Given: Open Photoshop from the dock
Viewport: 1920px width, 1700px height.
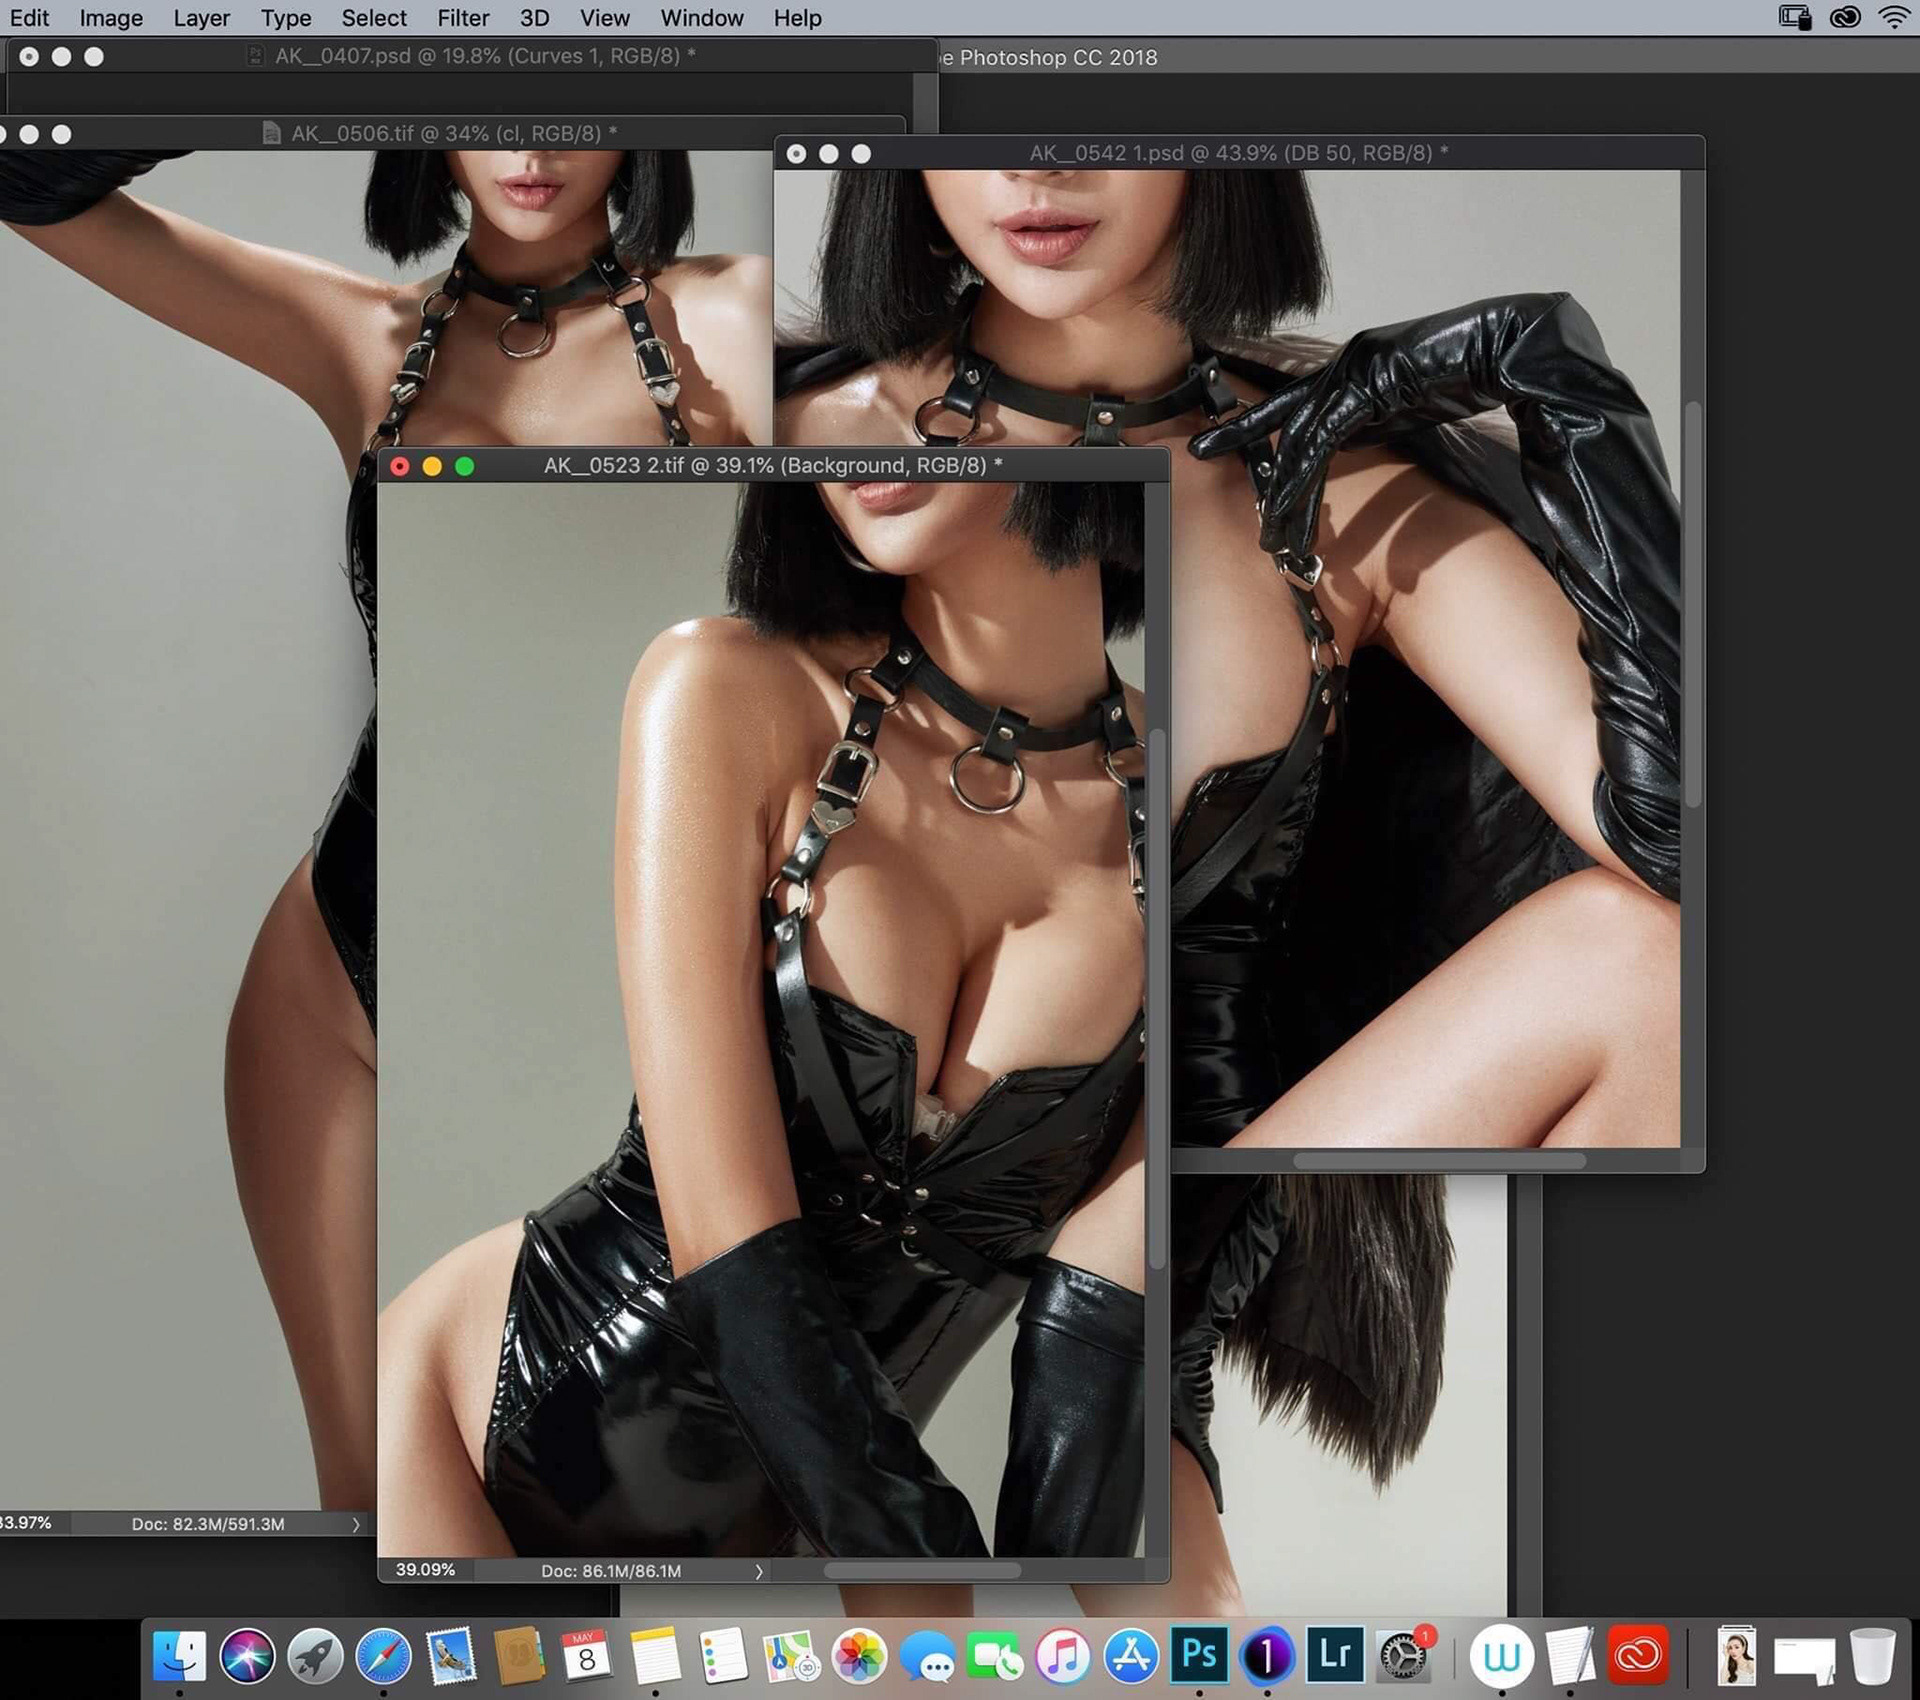Looking at the screenshot, I should coord(1199,1655).
